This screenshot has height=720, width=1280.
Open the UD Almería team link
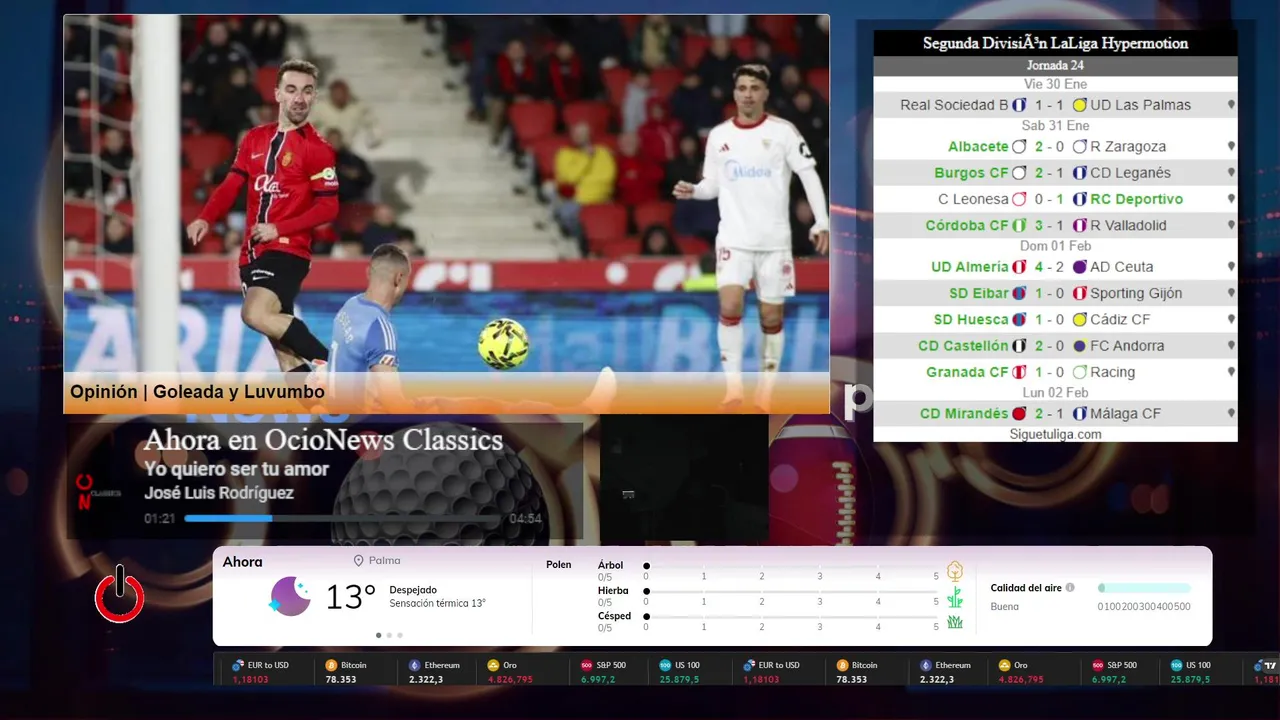(x=970, y=267)
